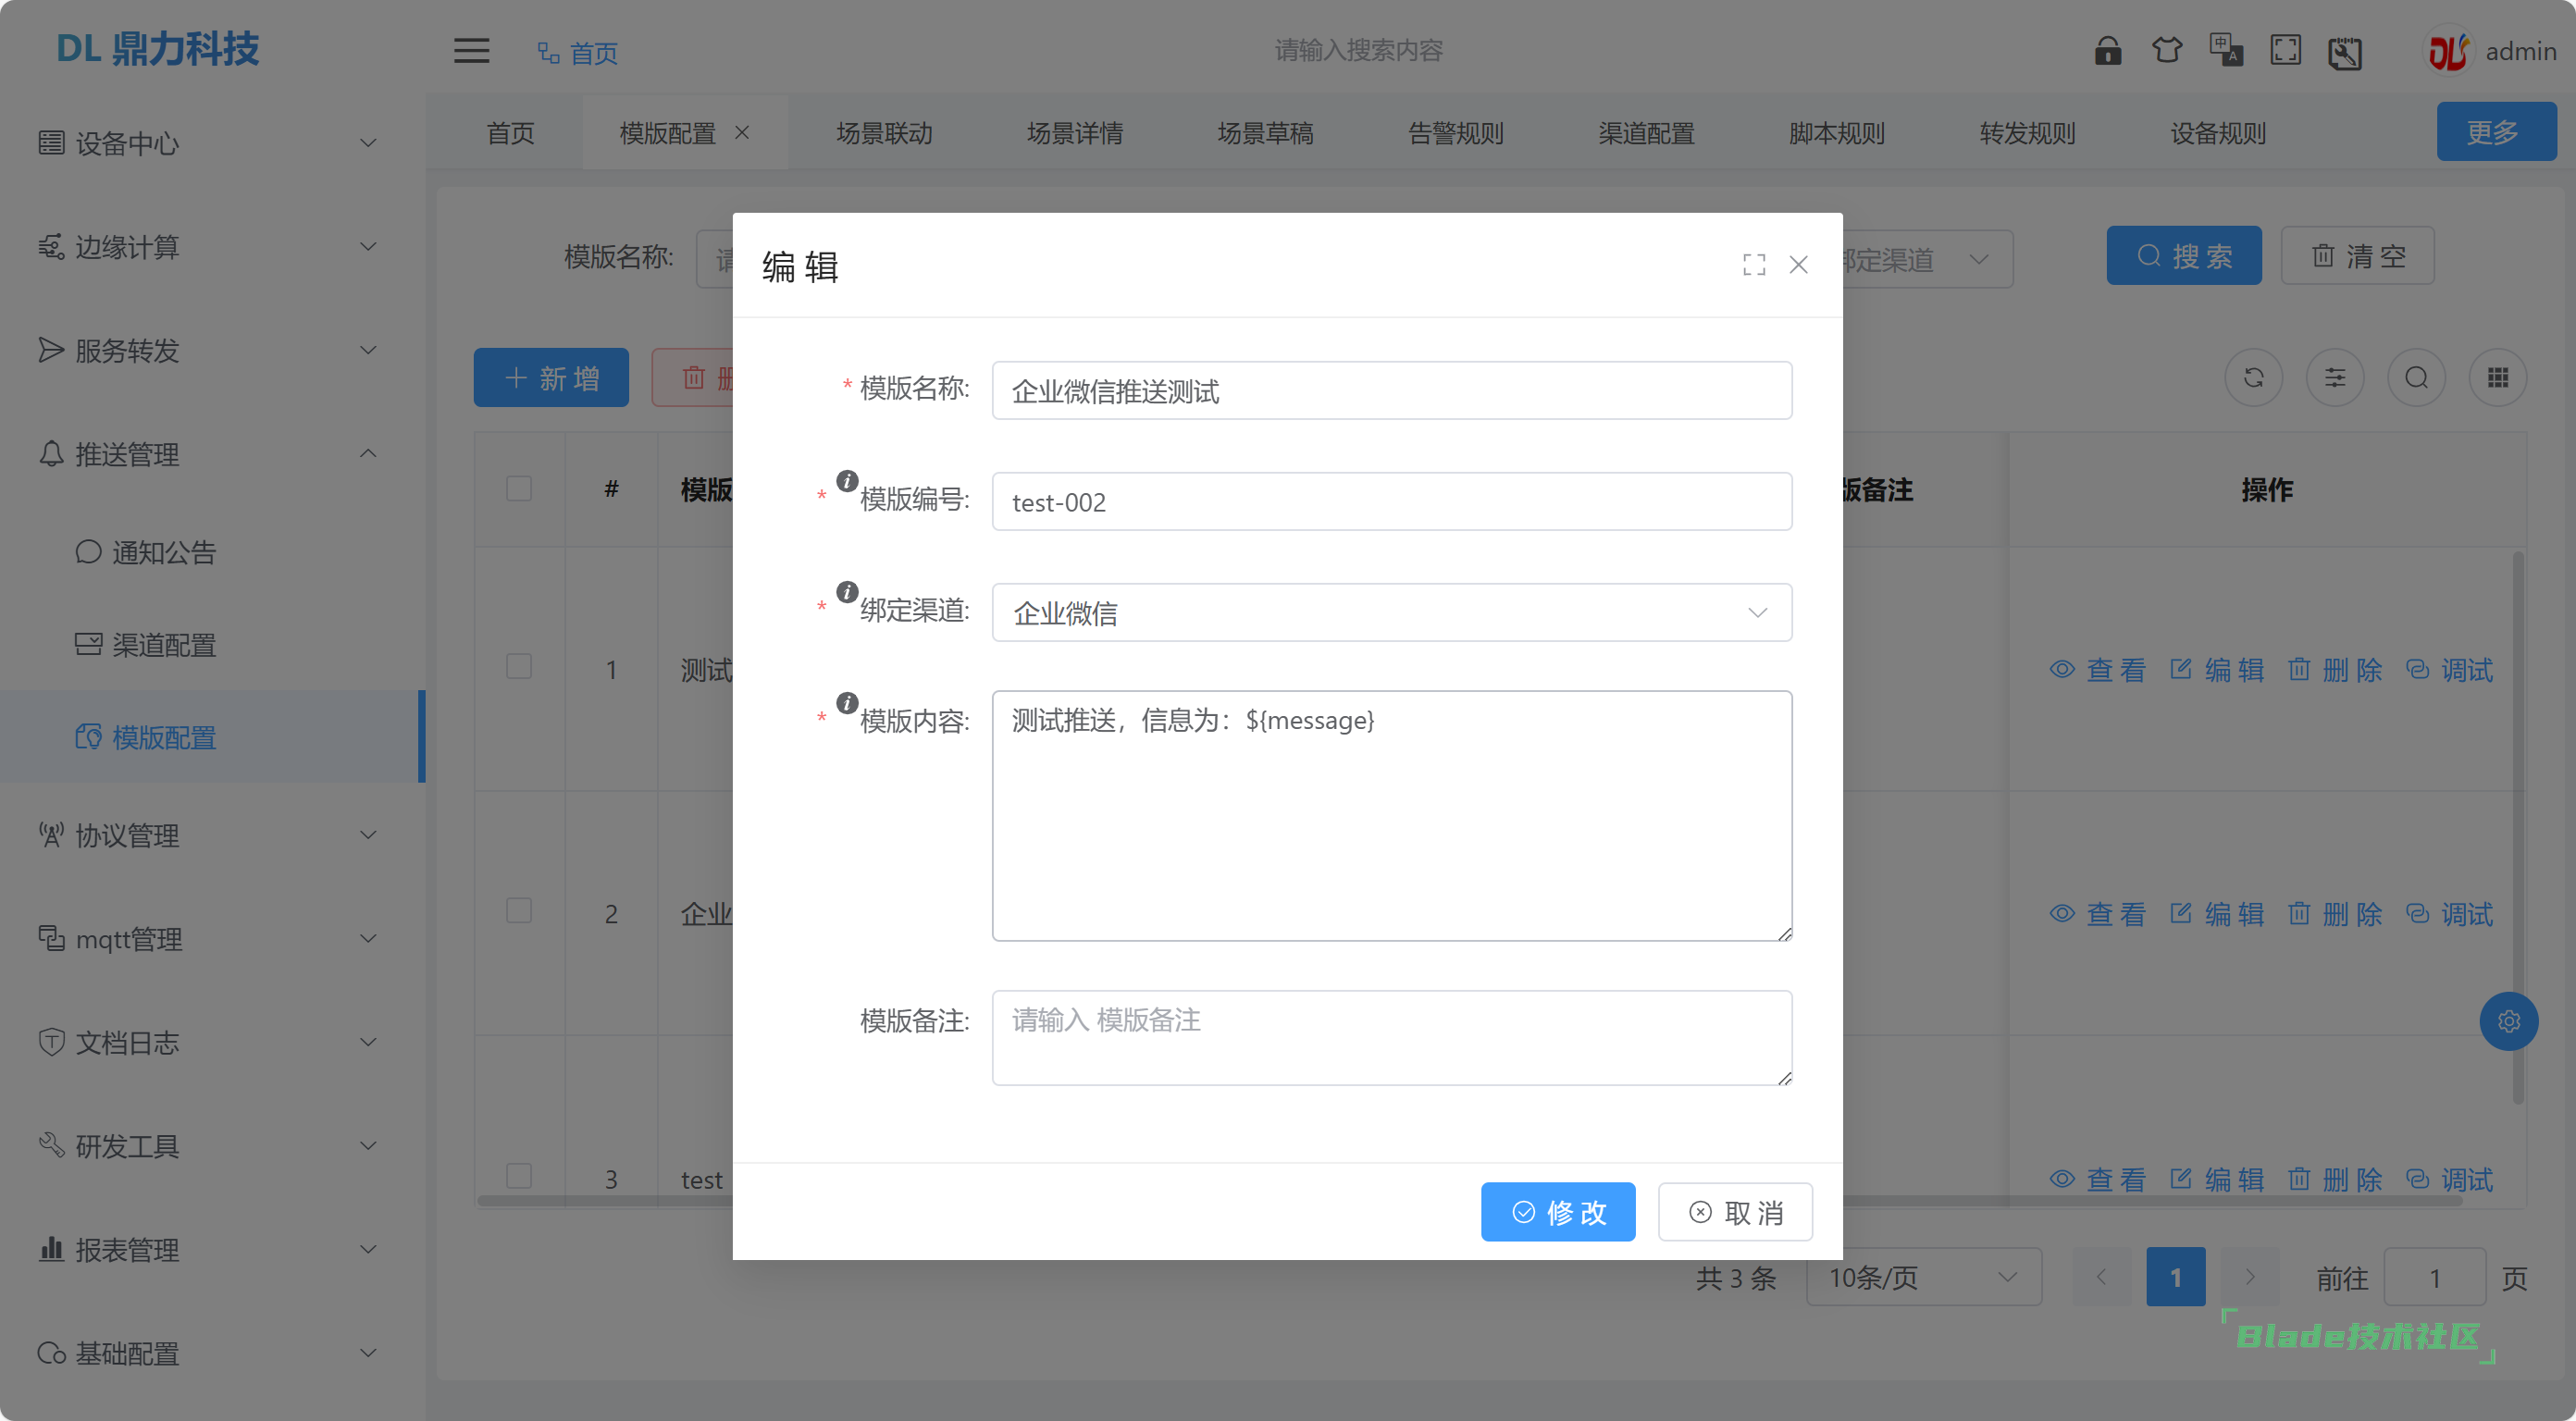Click the 修改 submit button

pos(1557,1212)
